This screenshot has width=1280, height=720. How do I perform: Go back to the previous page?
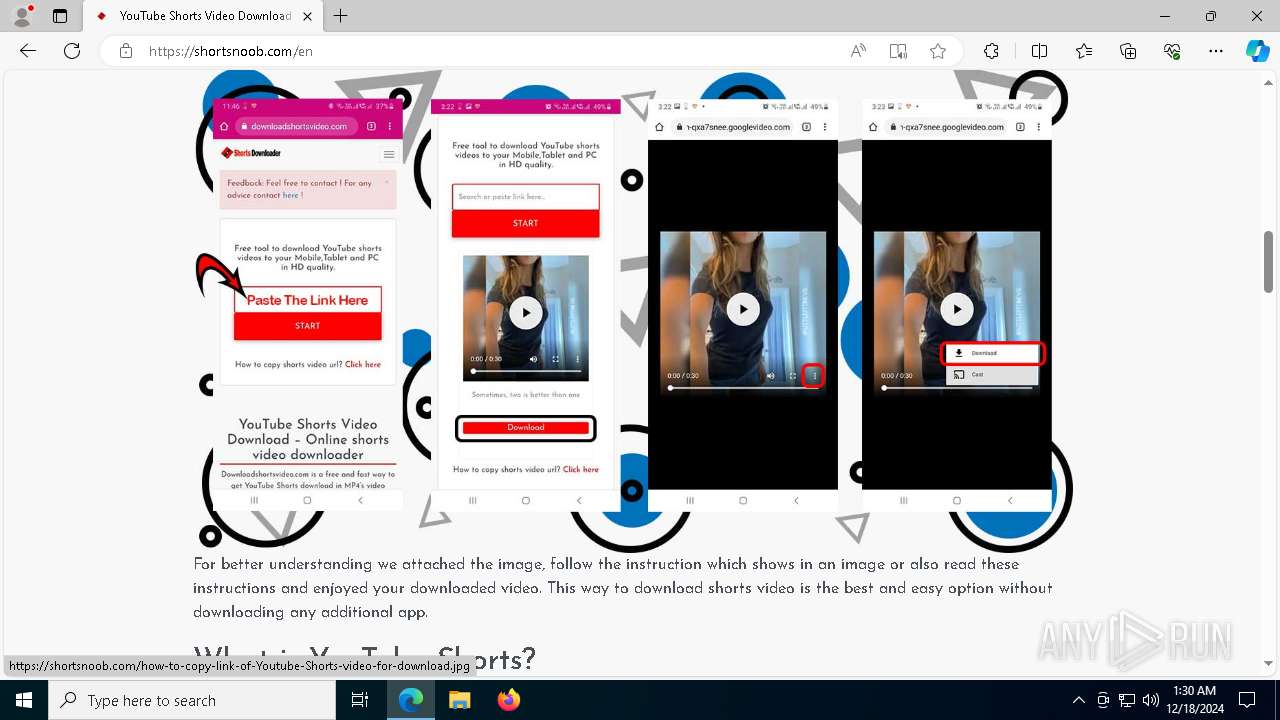click(x=28, y=51)
